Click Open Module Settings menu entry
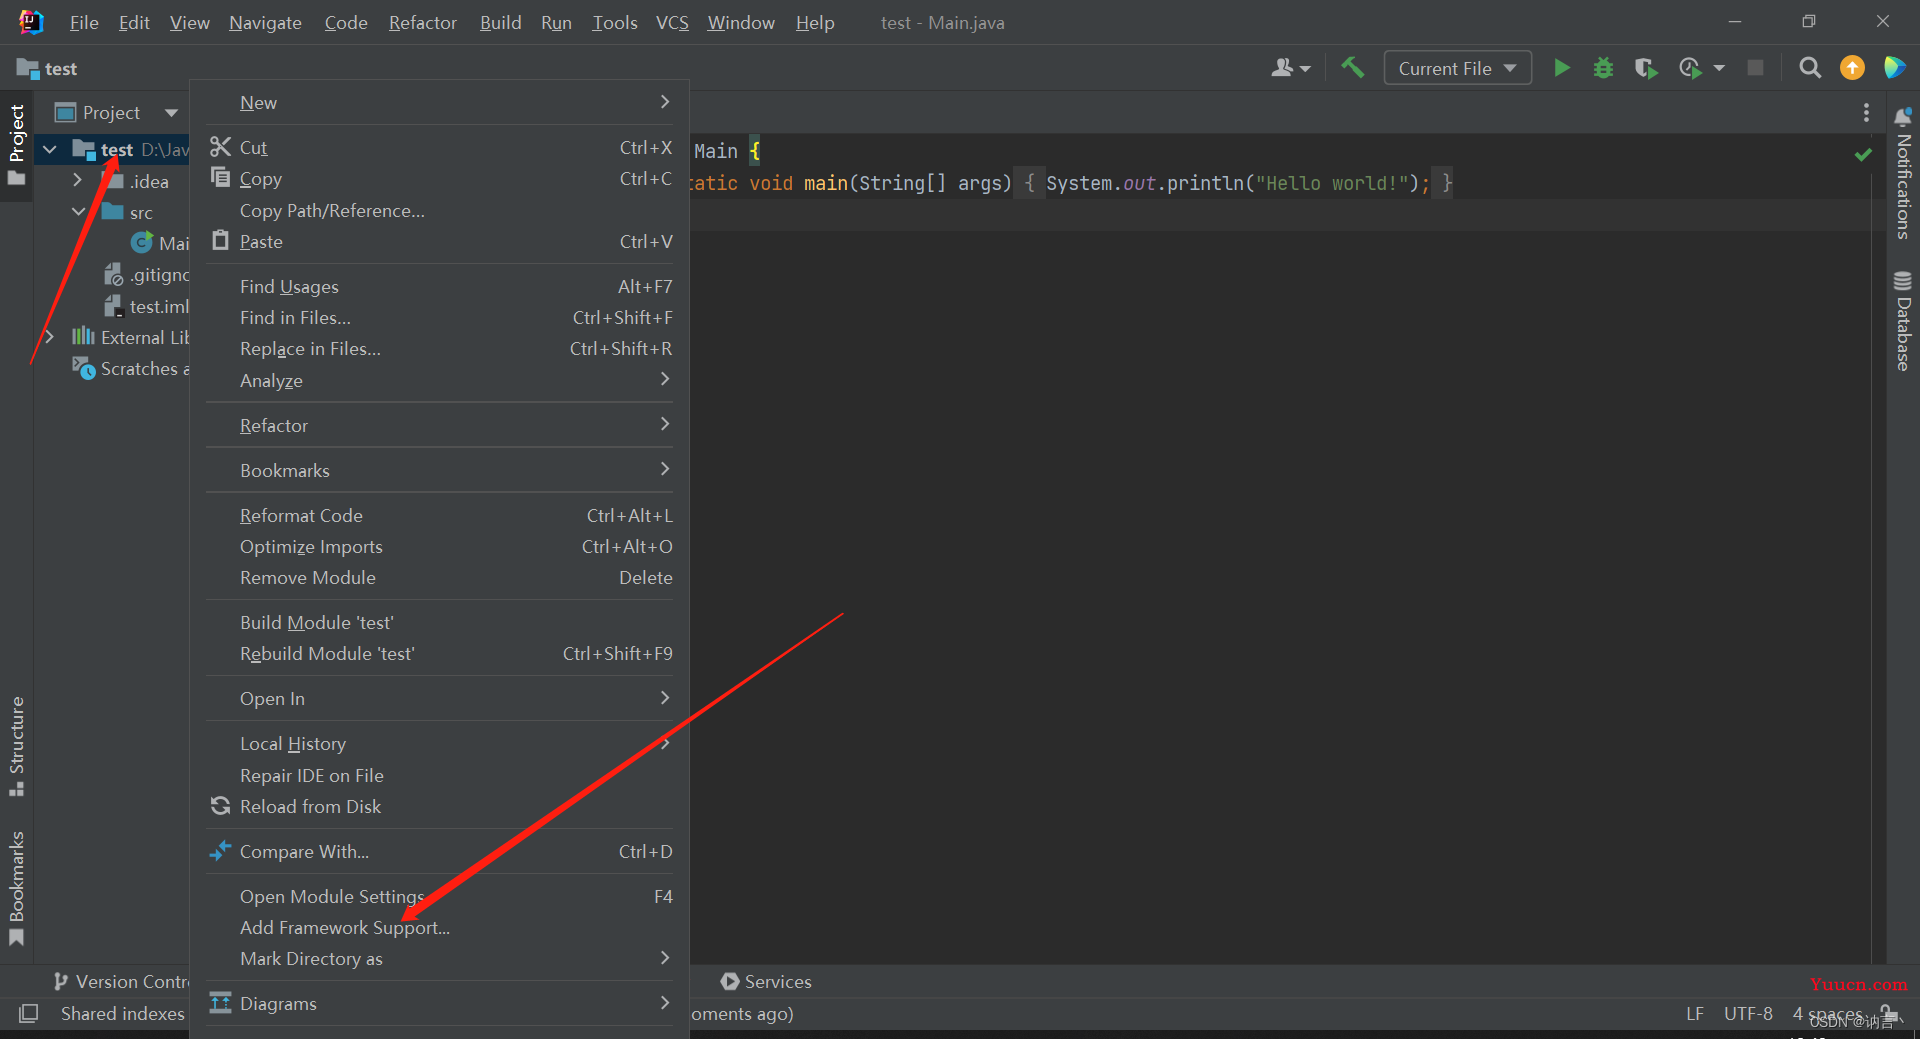Screen dimensions: 1920x1039 [x=332, y=897]
